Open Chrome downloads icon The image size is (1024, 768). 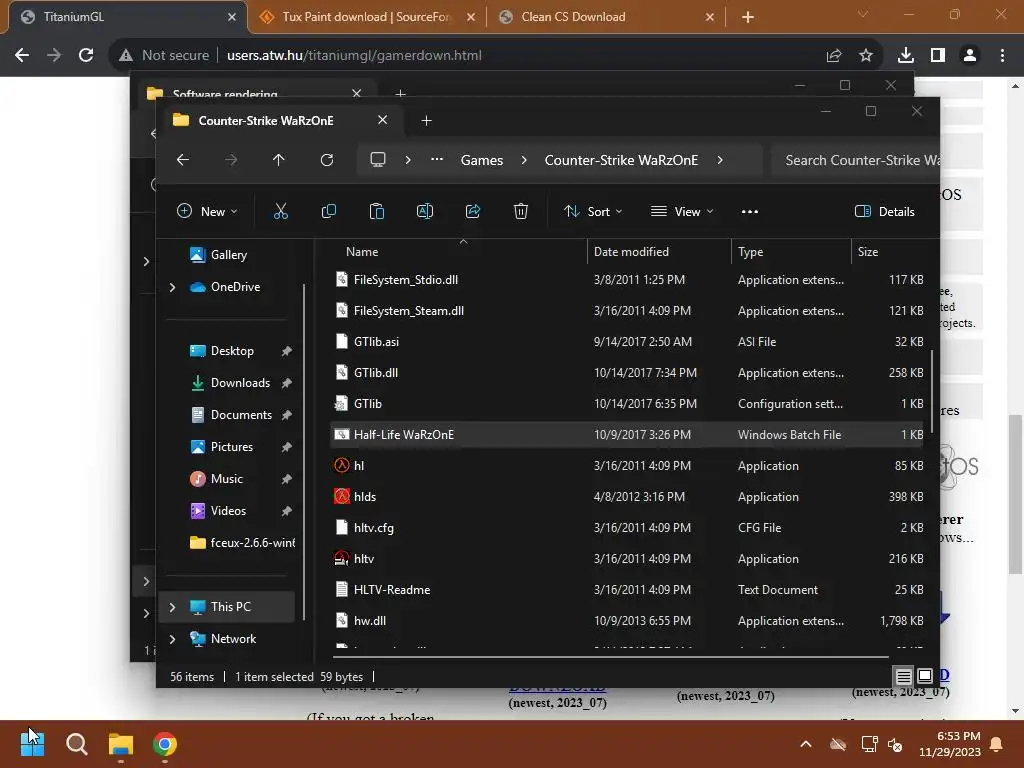pos(905,56)
